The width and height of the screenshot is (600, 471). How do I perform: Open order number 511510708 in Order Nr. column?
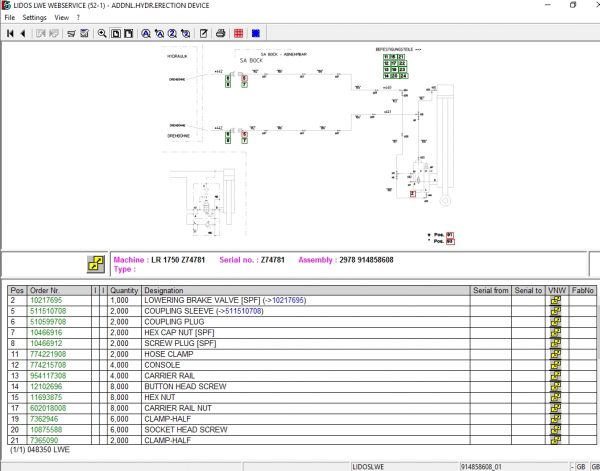tap(48, 311)
